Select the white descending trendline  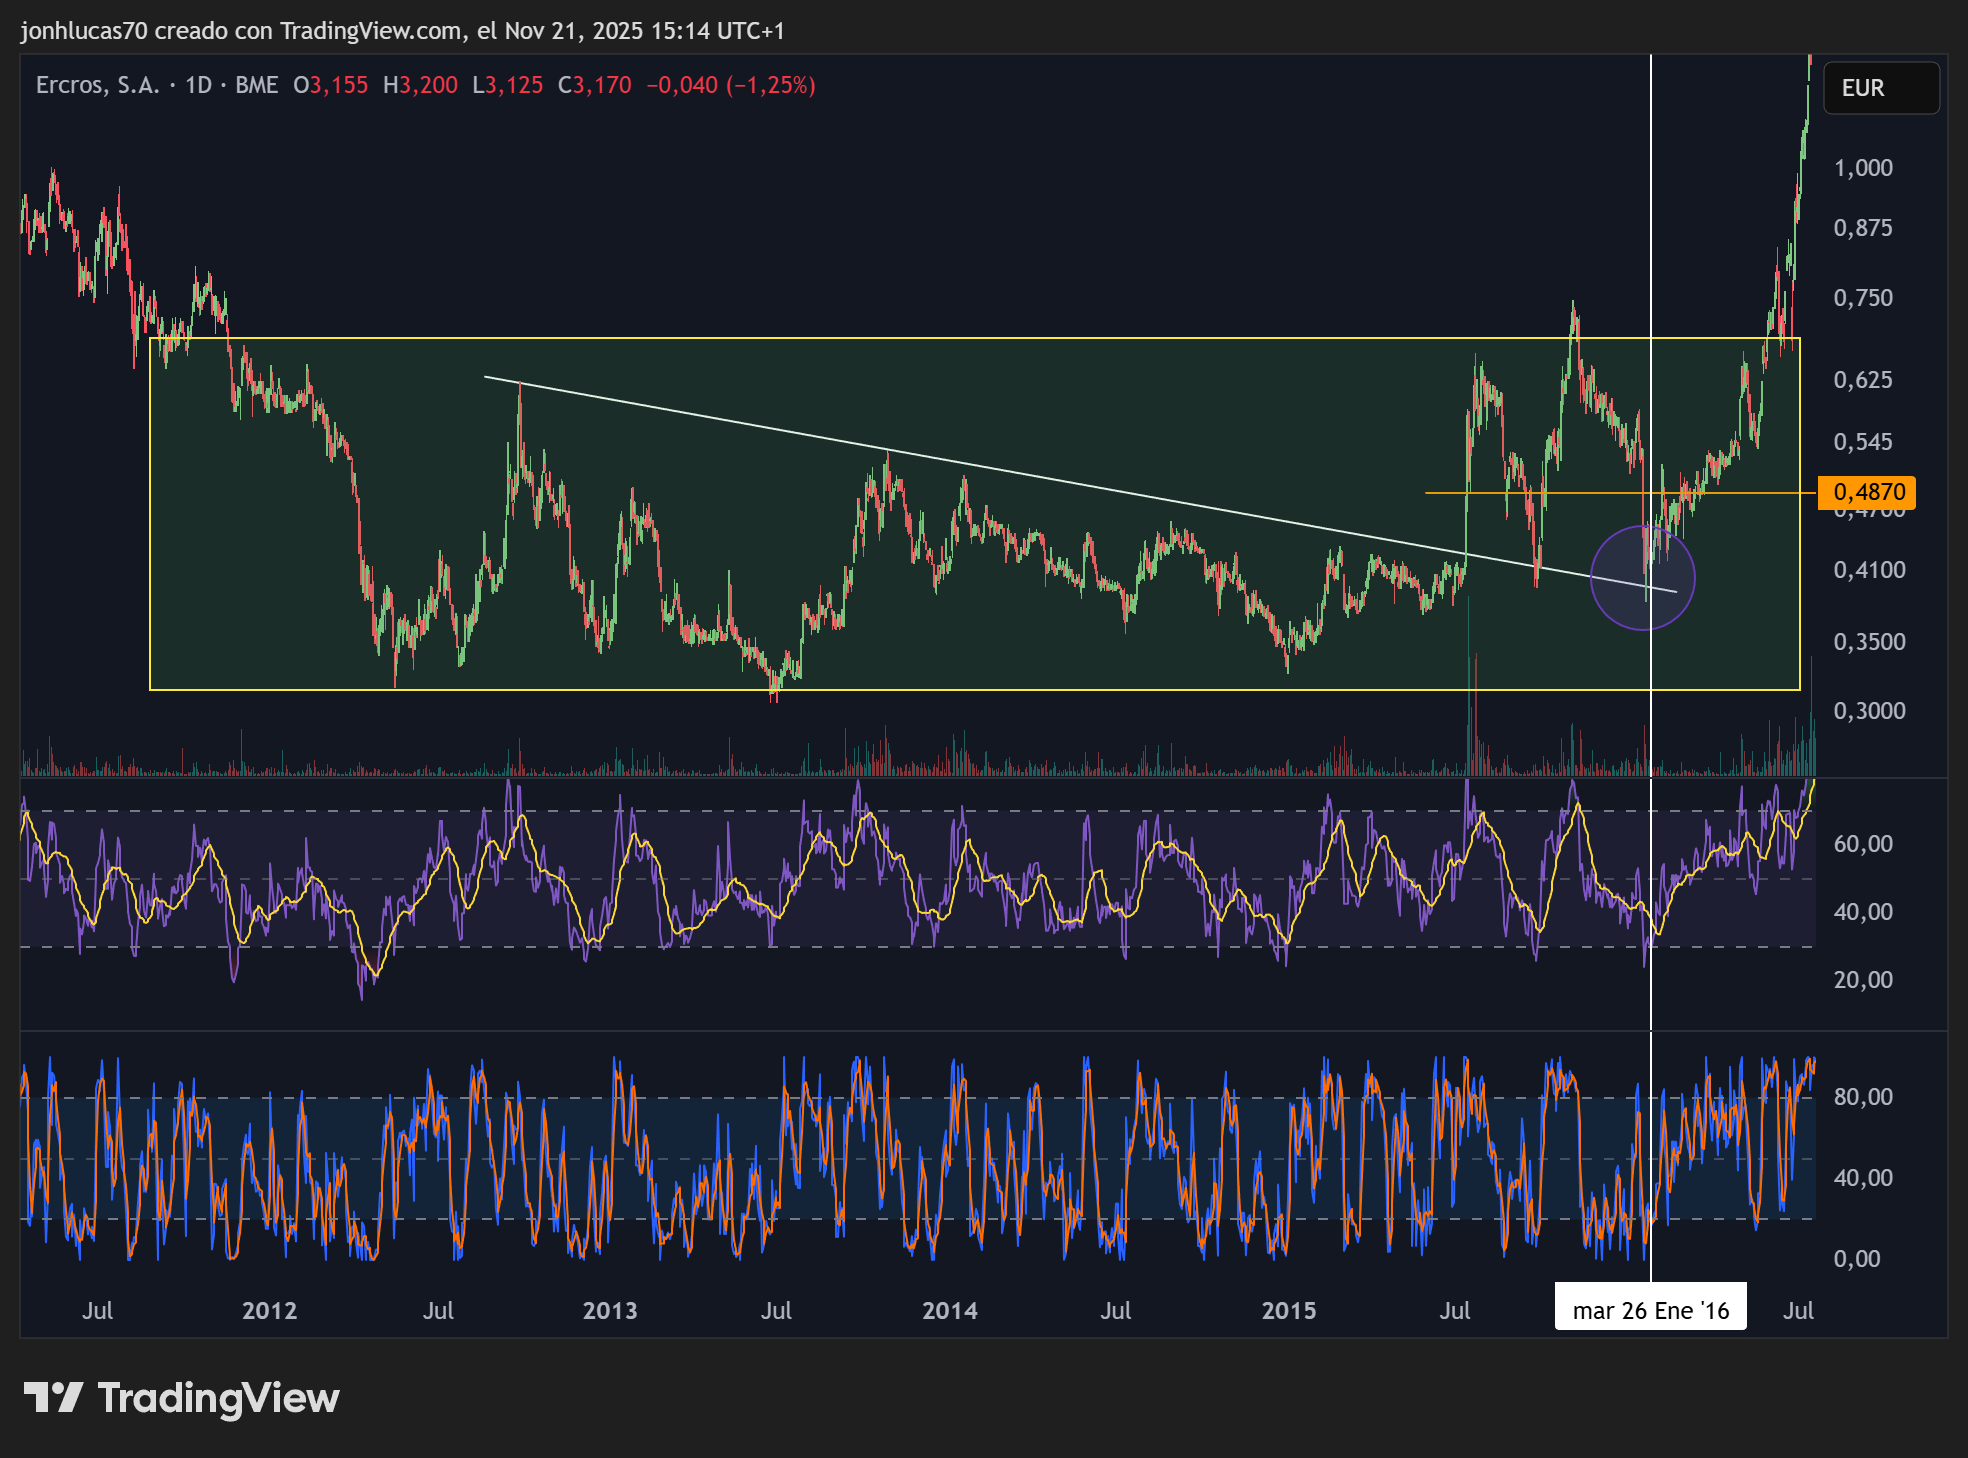click(1000, 472)
